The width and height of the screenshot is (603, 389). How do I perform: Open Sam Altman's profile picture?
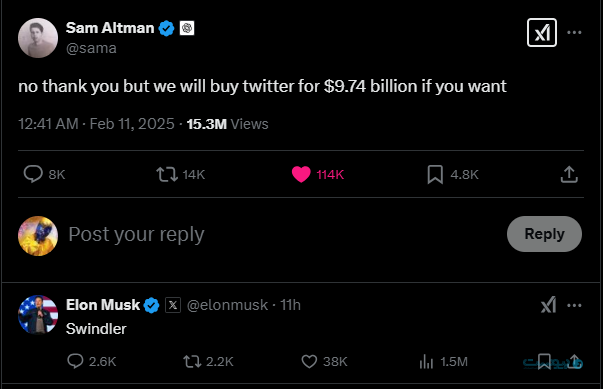click(38, 38)
